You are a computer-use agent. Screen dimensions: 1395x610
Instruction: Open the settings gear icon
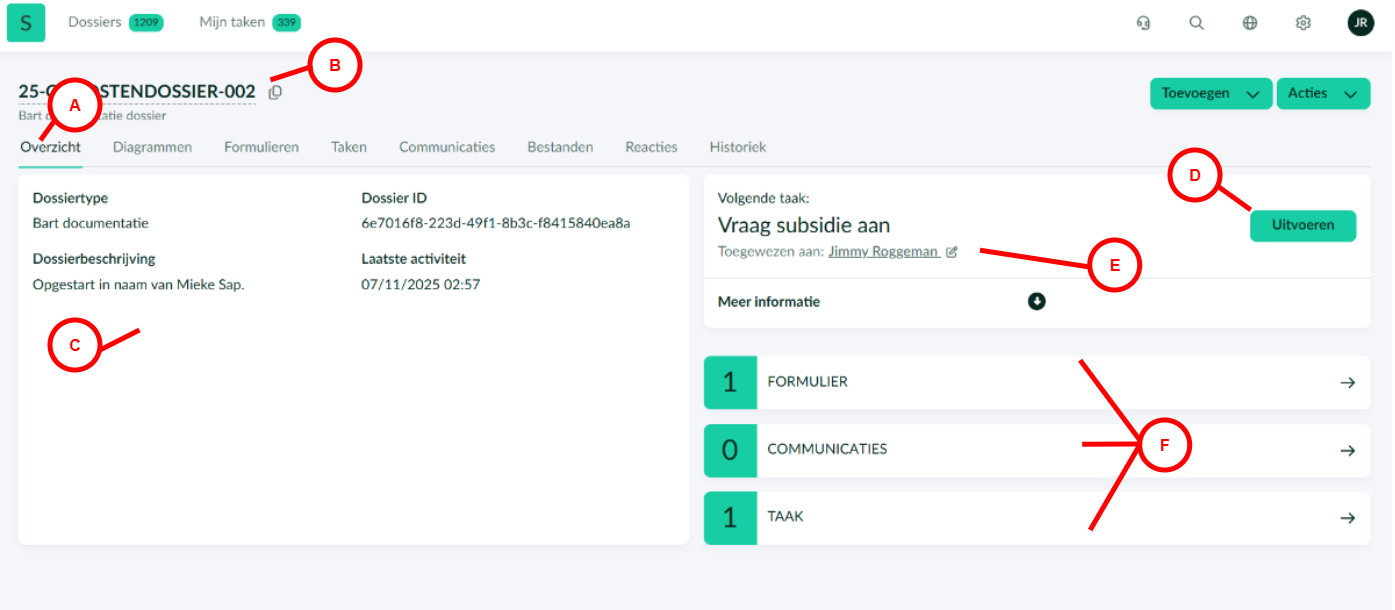[x=1303, y=23]
